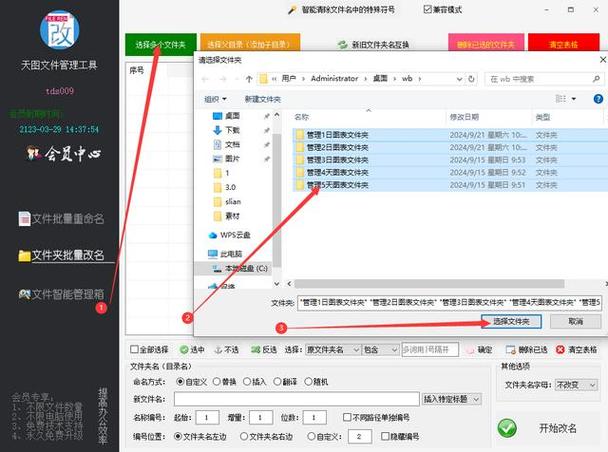
Task: Click search box 在 wb 中搜索
Action: (x=544, y=79)
